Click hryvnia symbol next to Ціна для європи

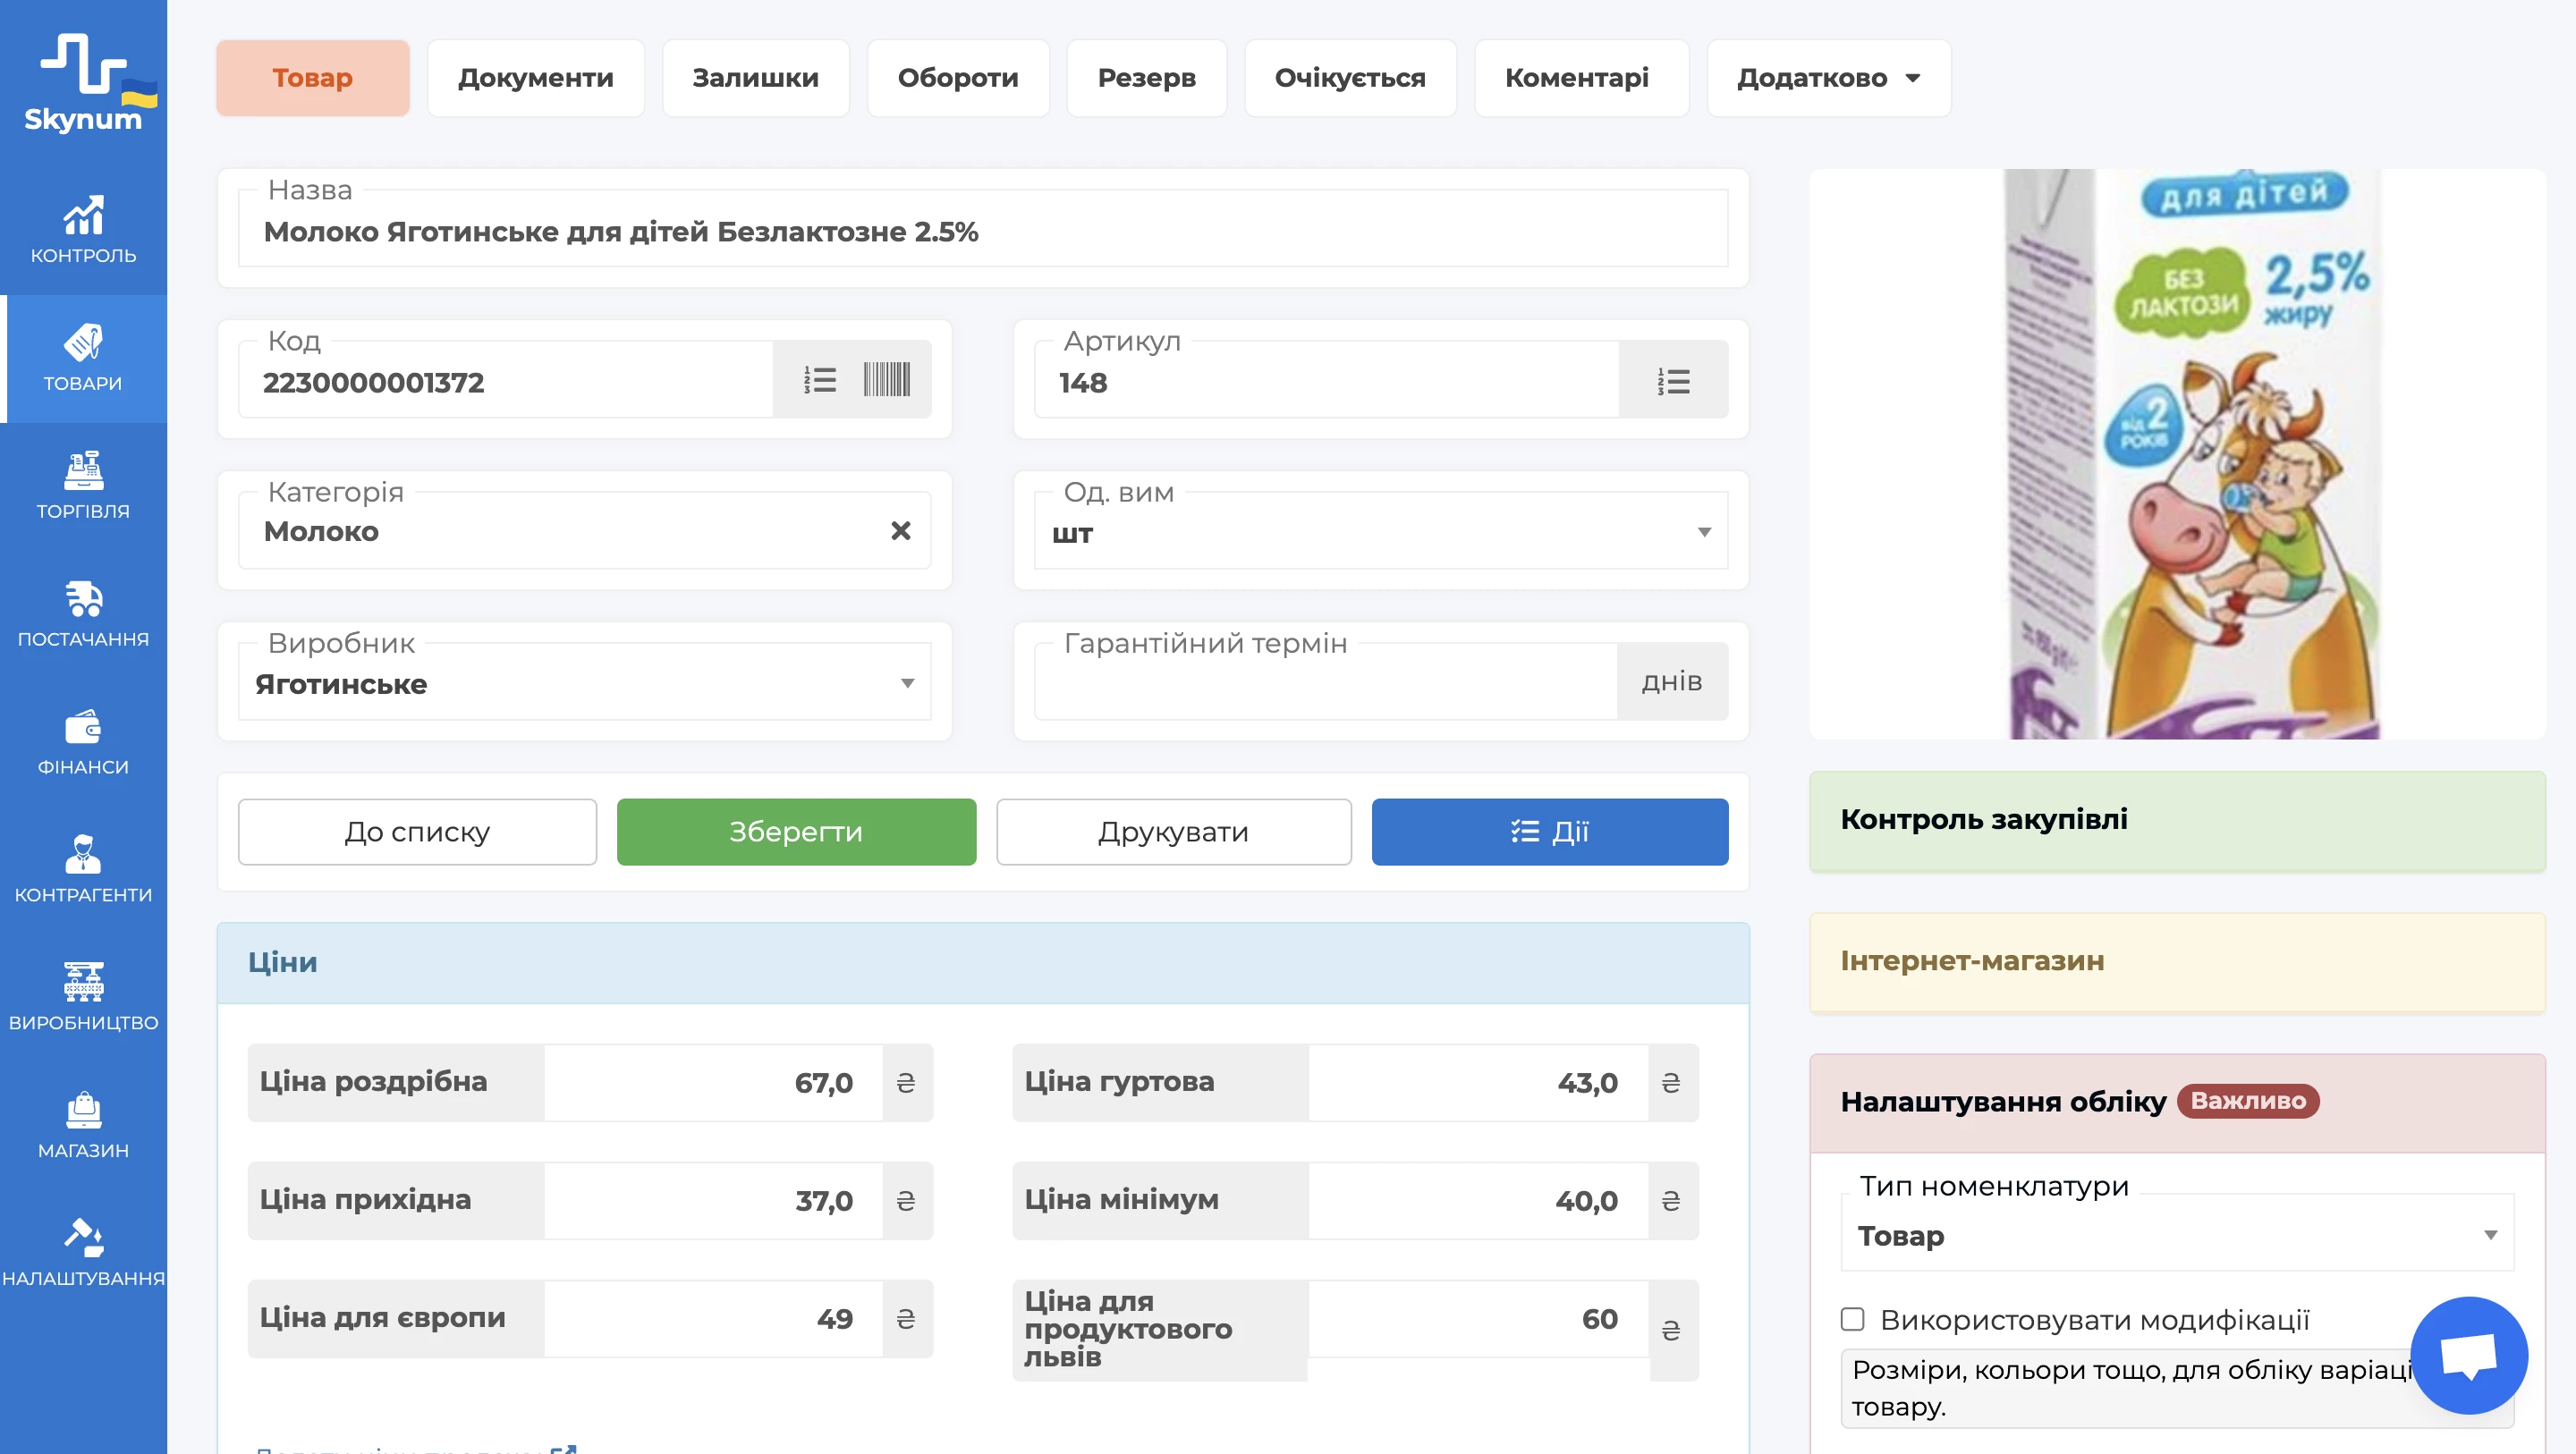point(906,1319)
